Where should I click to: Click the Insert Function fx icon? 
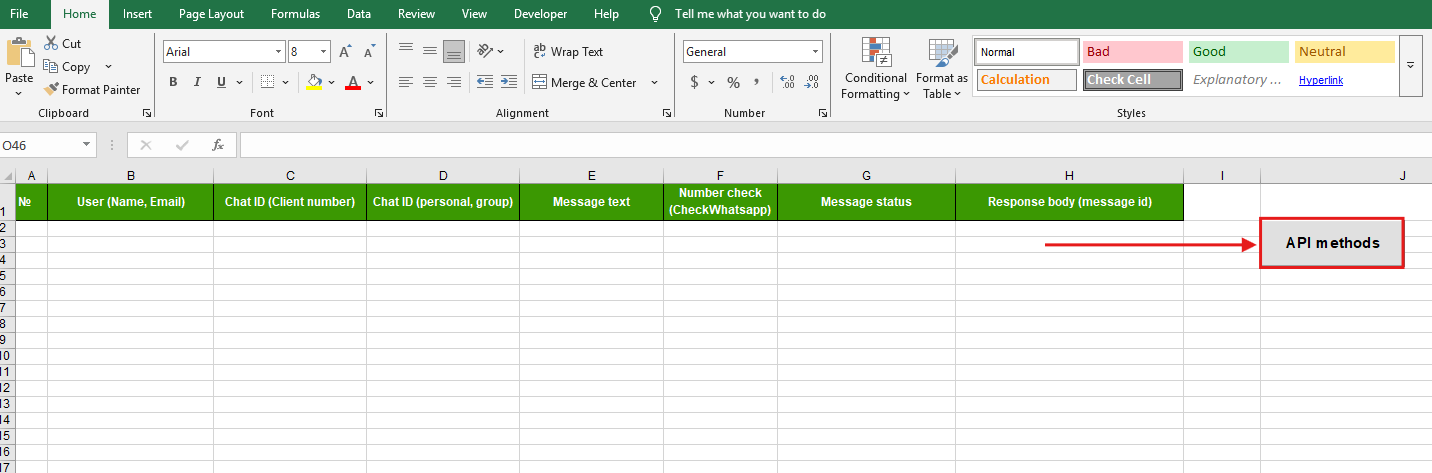tap(218, 145)
